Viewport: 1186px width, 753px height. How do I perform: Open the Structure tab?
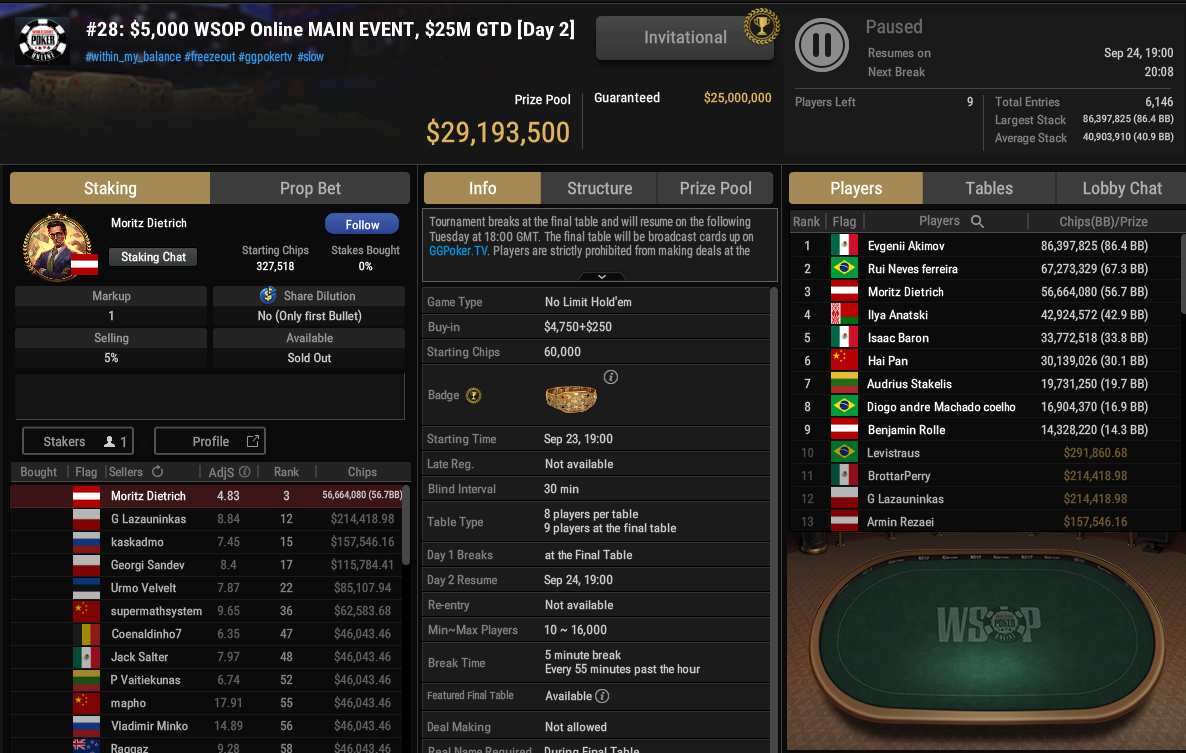pos(599,188)
